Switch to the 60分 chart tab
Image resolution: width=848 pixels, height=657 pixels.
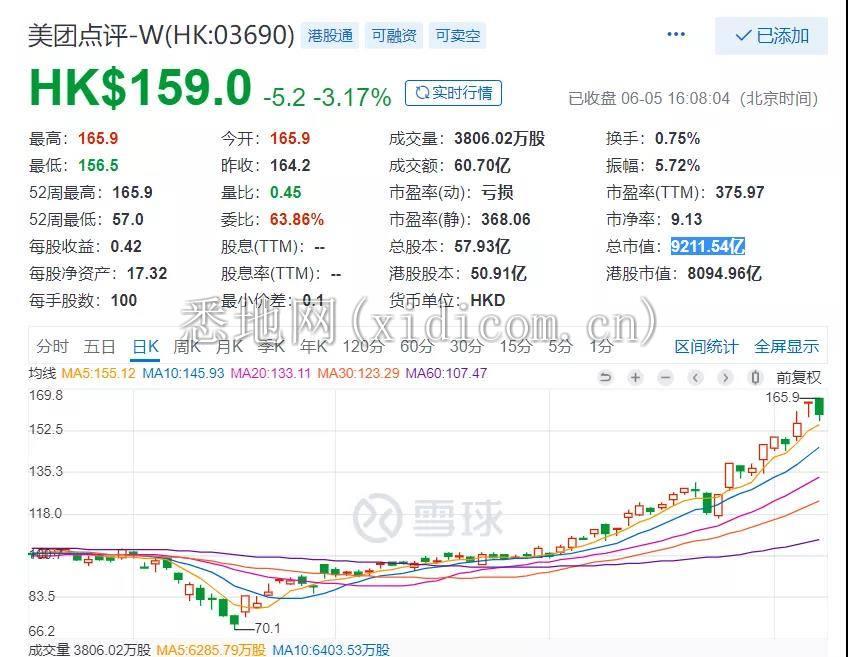tap(417, 346)
